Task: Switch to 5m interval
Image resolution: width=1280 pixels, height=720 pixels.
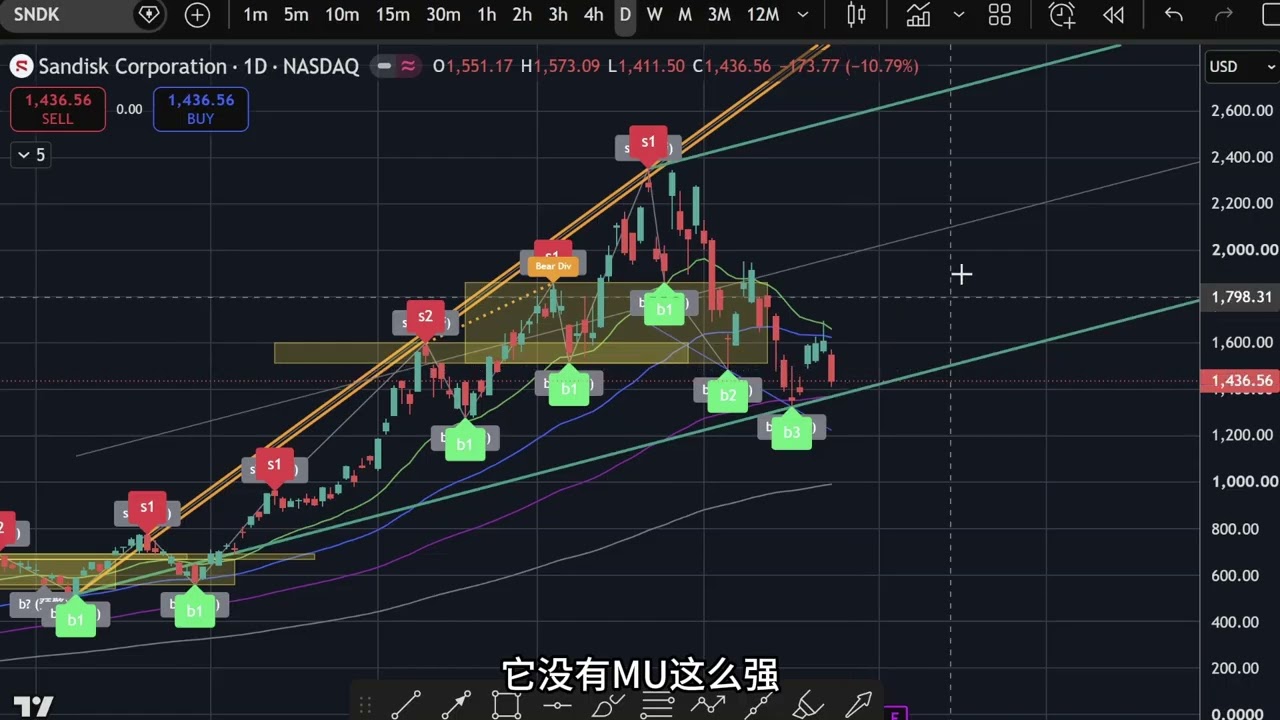Action: [296, 15]
